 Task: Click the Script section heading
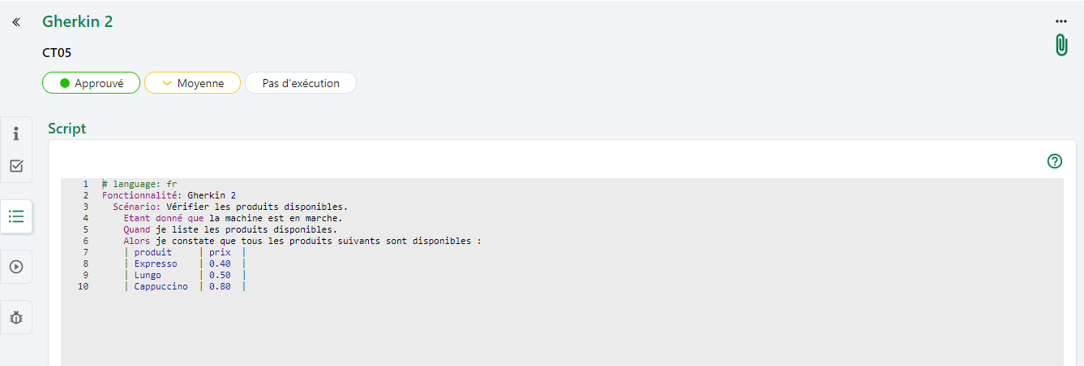[67, 129]
